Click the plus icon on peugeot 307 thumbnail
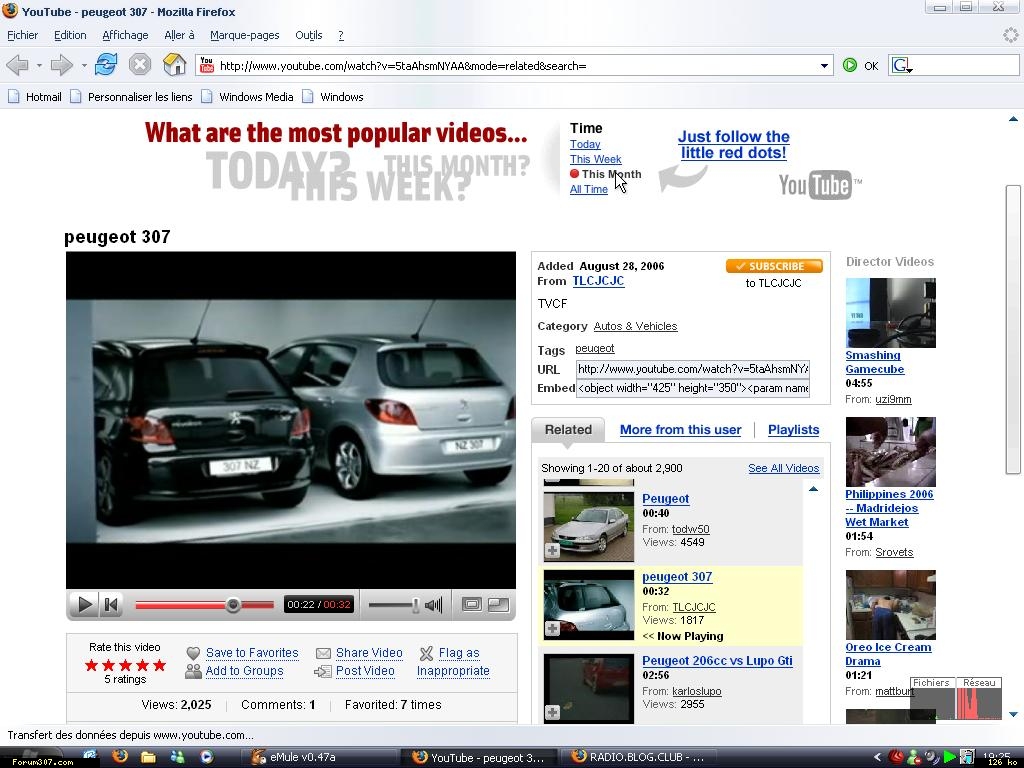This screenshot has height=768, width=1024. point(552,628)
